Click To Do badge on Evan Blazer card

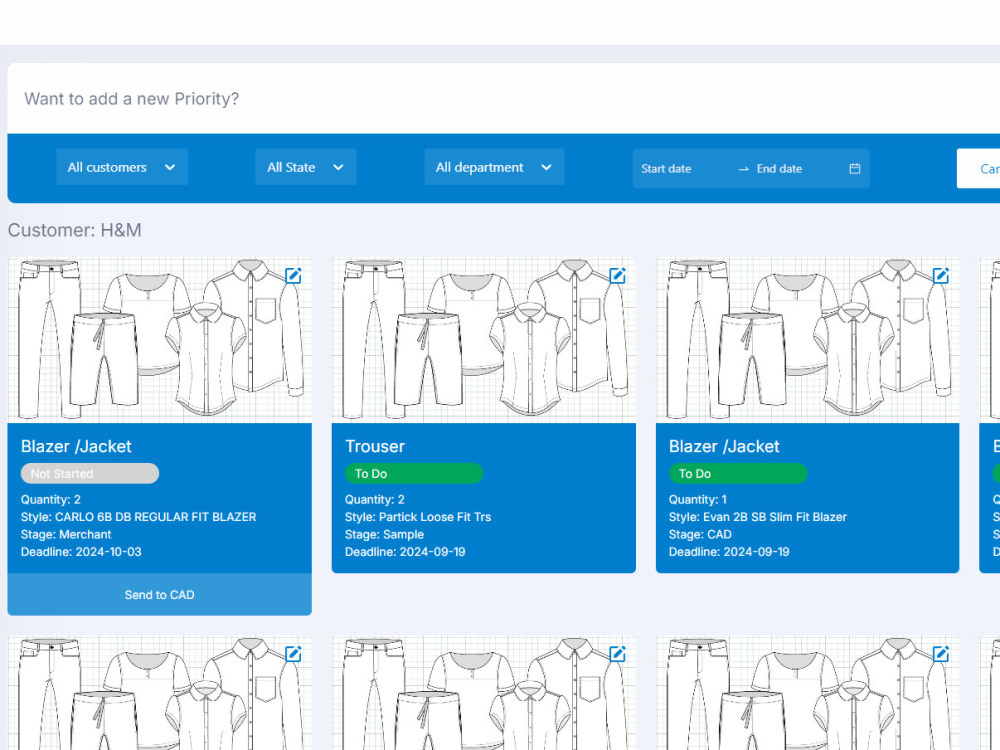tap(738, 473)
